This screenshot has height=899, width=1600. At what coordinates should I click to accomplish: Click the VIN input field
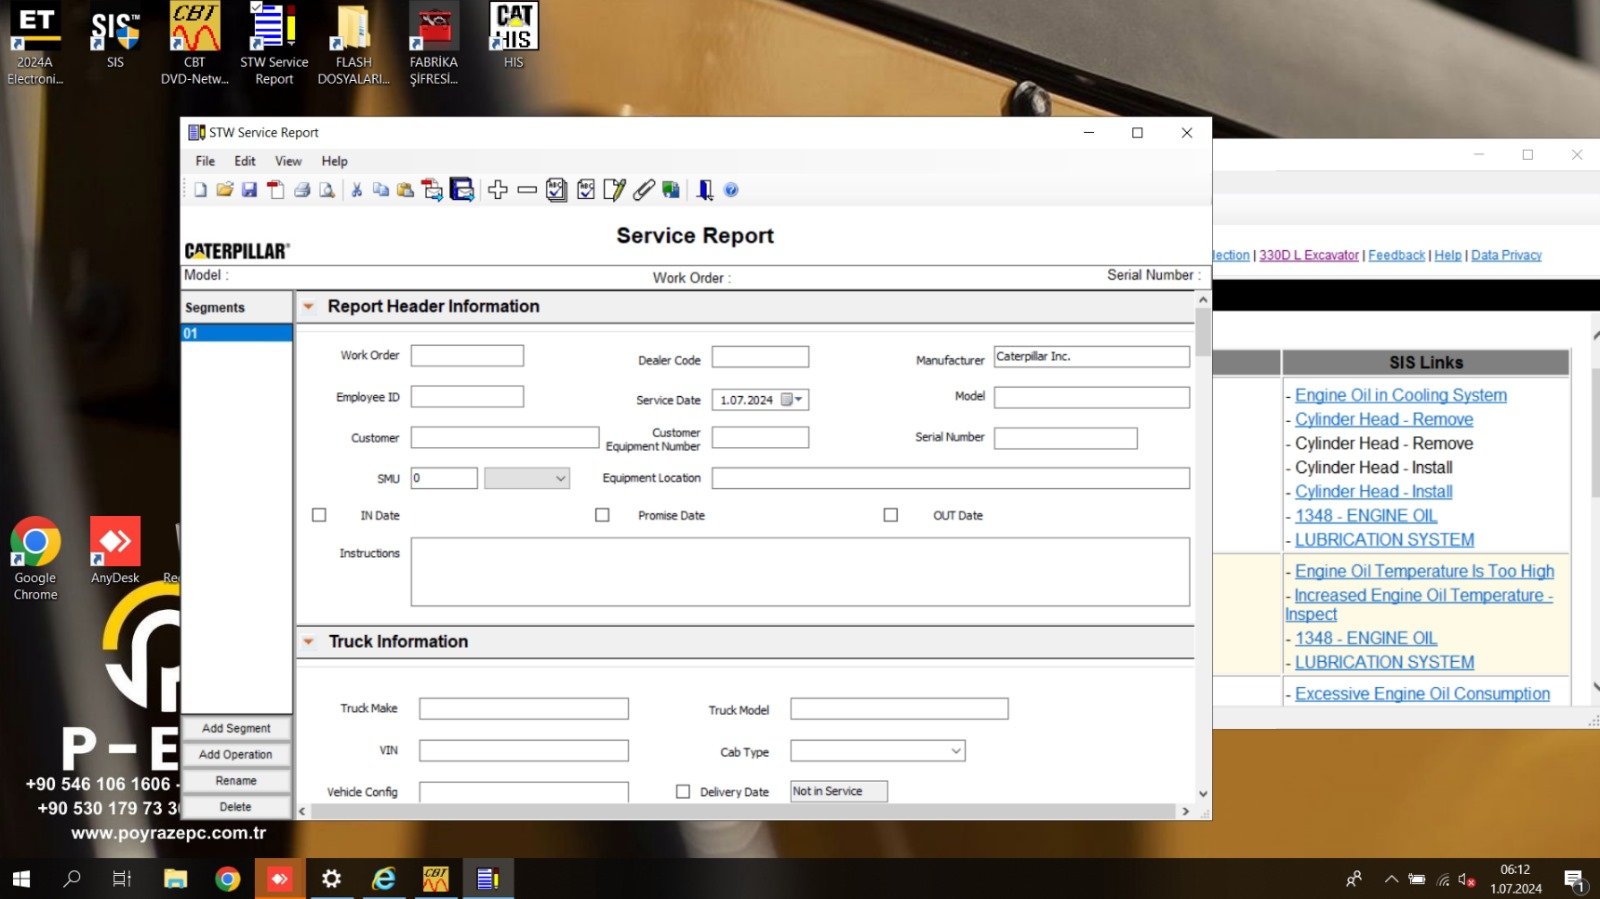[x=524, y=751]
